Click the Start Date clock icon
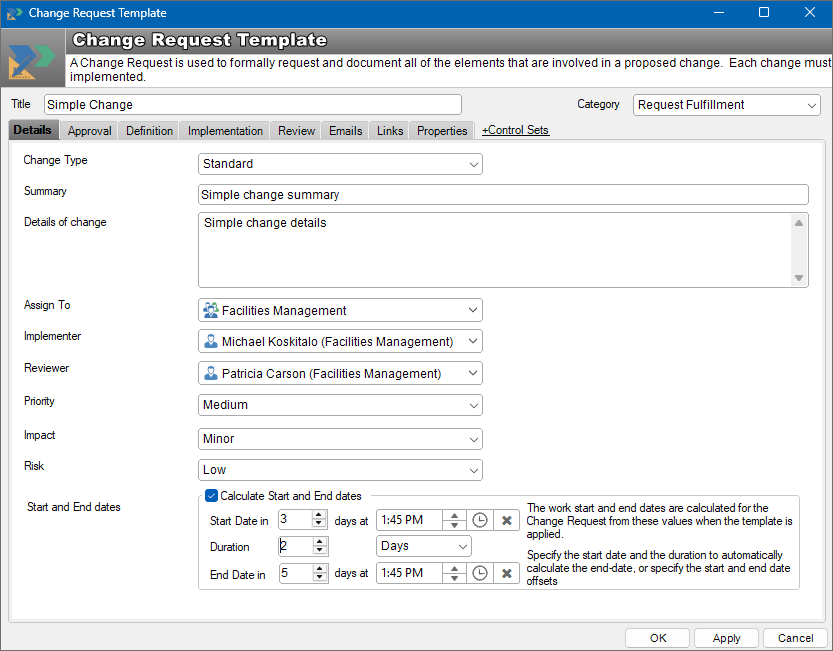Screen dimensions: 833x651 point(480,520)
